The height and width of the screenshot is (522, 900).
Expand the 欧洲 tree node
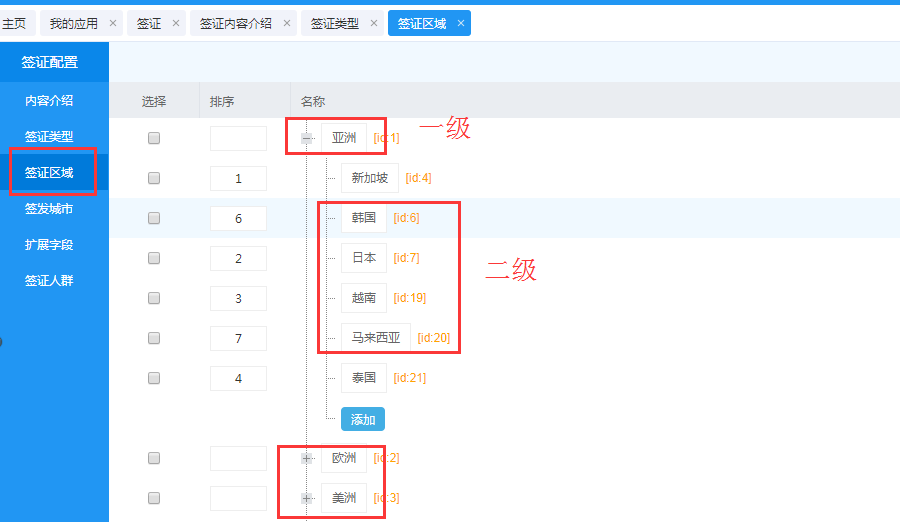(x=307, y=458)
